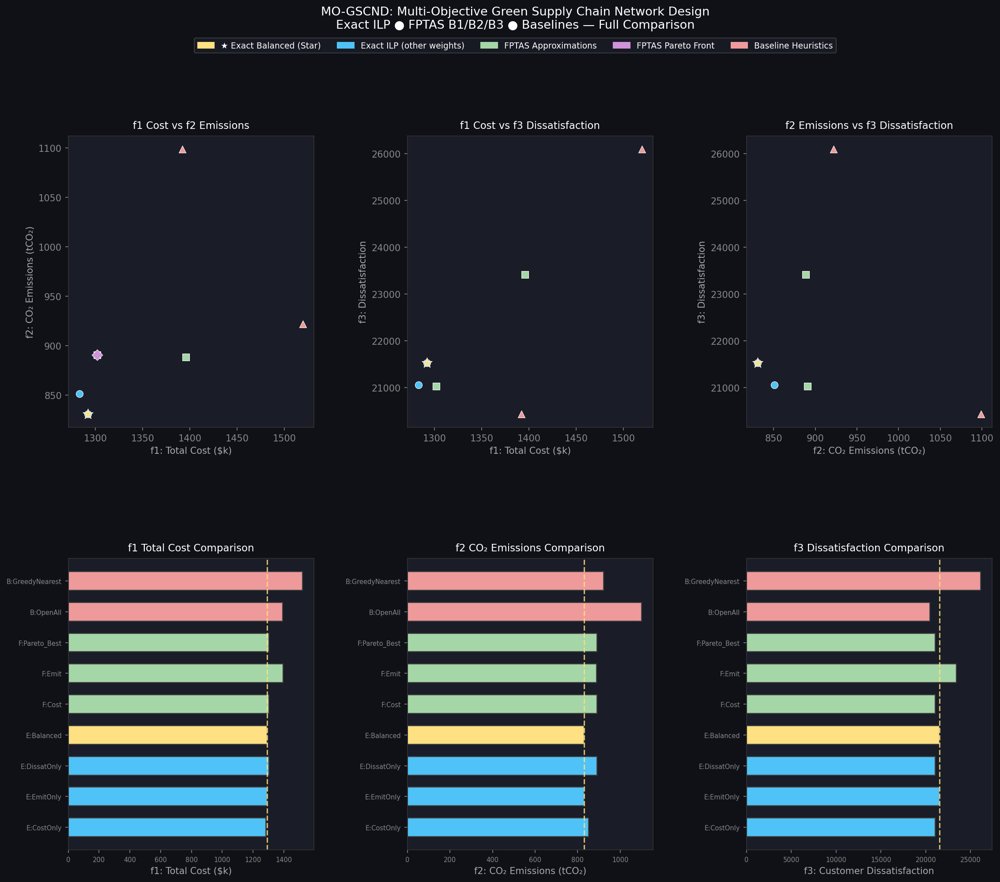Click the 'f1 Cost vs f3 Dissatisfaction' chart title
1000x882 pixels.
[530, 126]
